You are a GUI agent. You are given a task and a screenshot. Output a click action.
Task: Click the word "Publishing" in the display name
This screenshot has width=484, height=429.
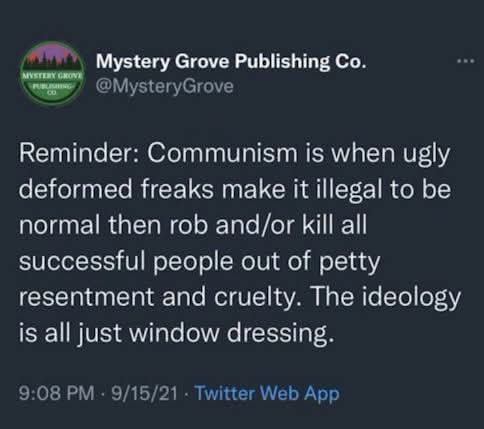pos(282,62)
